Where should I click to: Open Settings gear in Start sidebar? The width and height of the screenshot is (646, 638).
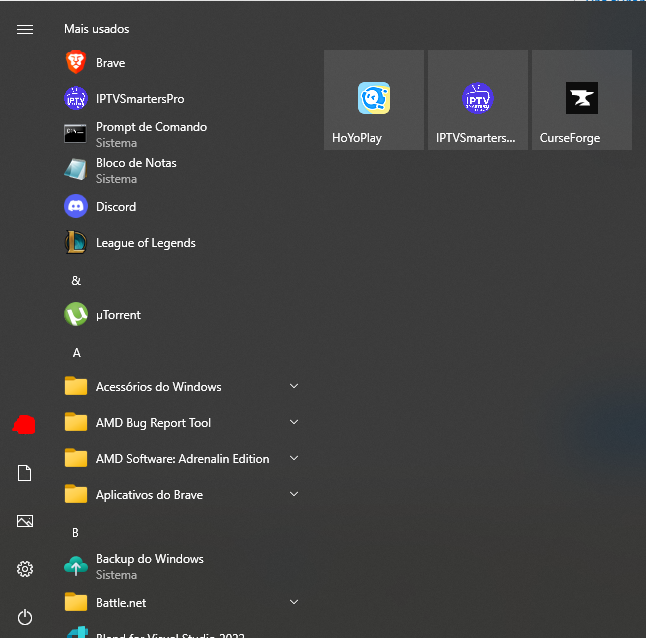click(25, 569)
